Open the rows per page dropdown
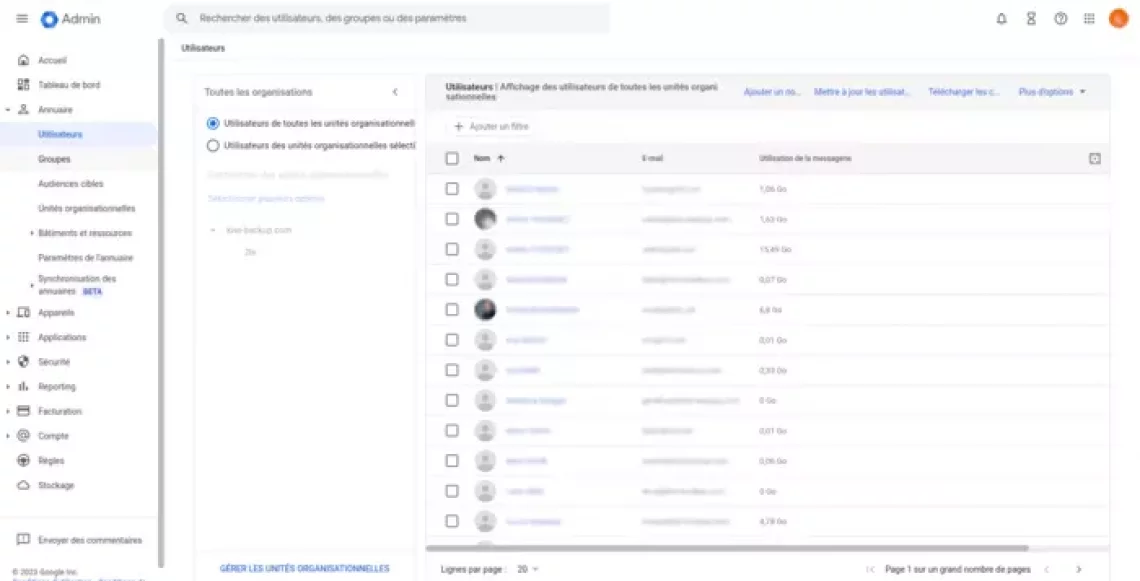 coord(528,569)
